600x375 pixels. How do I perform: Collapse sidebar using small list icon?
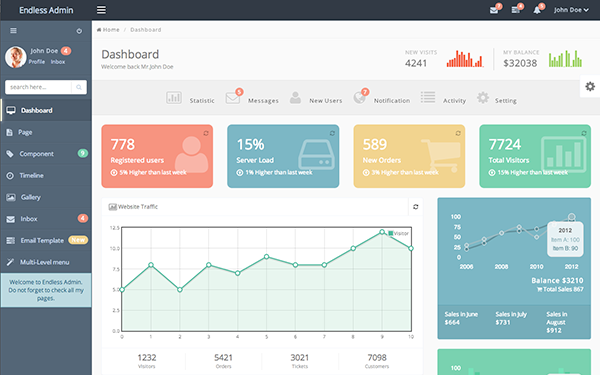tap(13, 31)
